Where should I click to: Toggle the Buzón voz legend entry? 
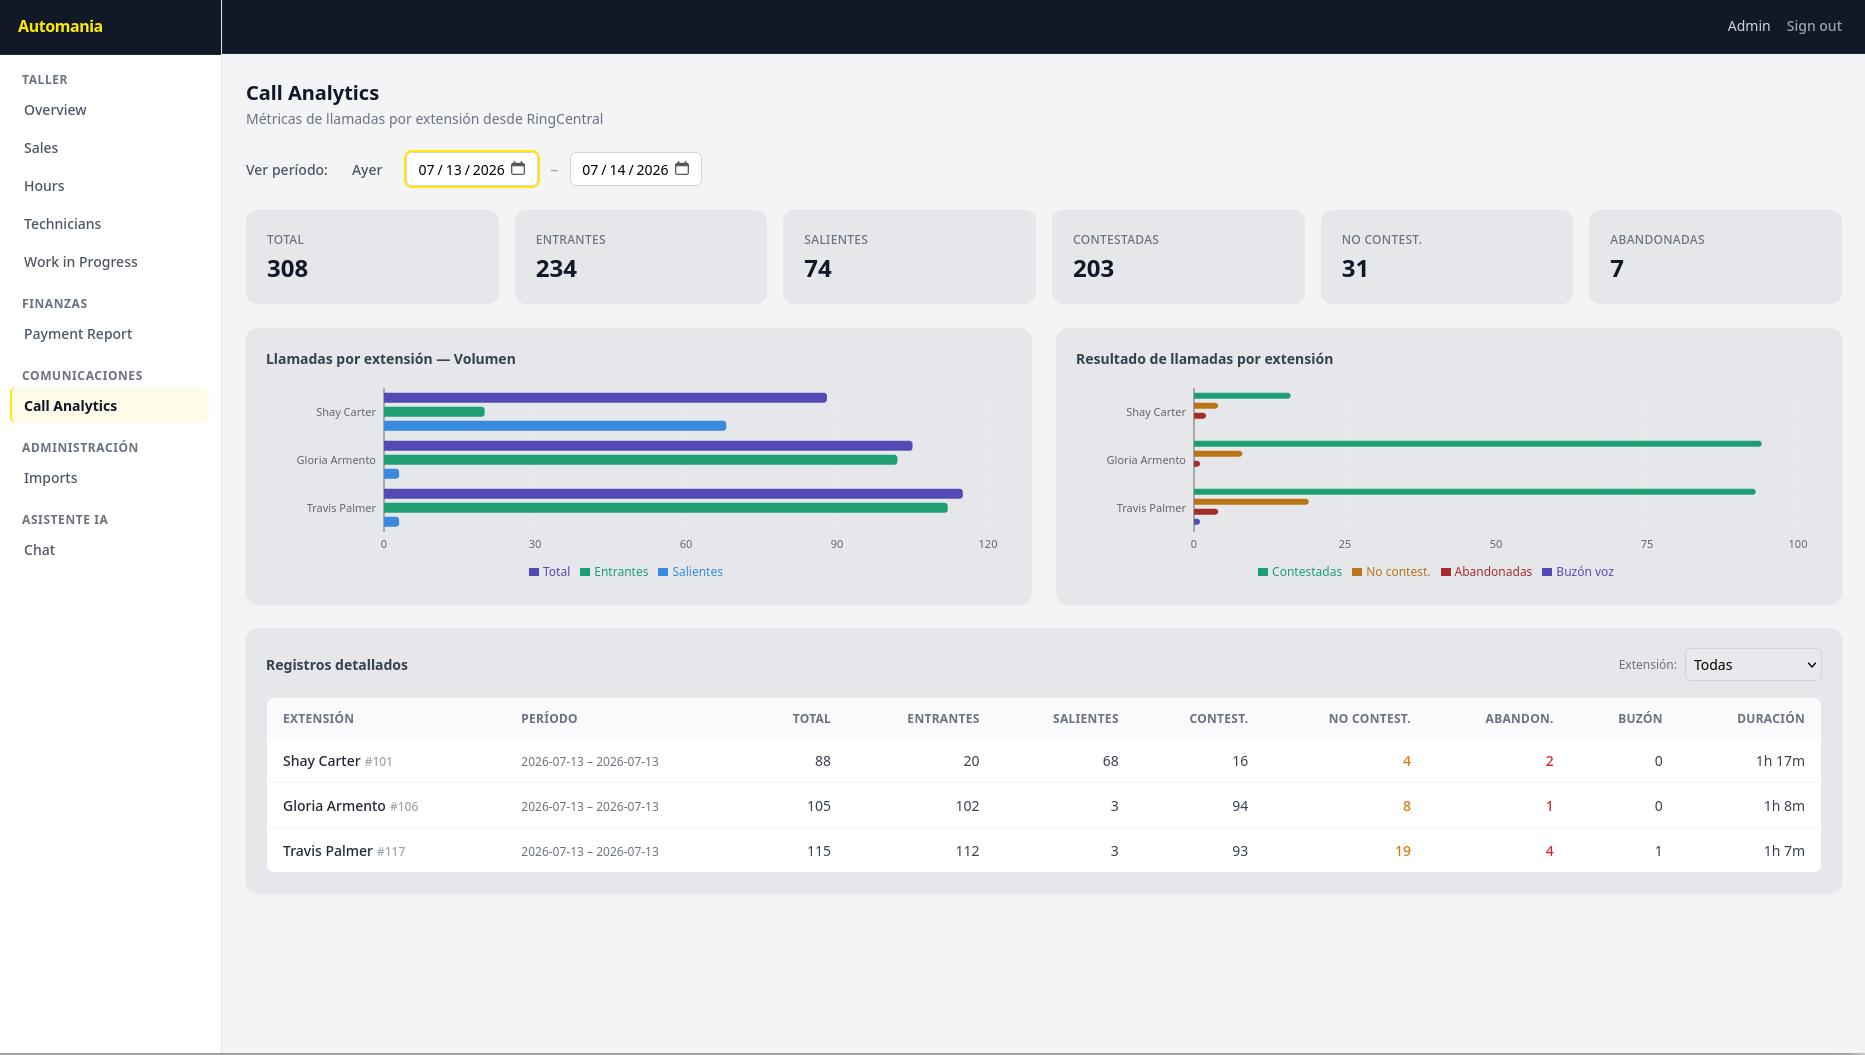pos(1578,572)
